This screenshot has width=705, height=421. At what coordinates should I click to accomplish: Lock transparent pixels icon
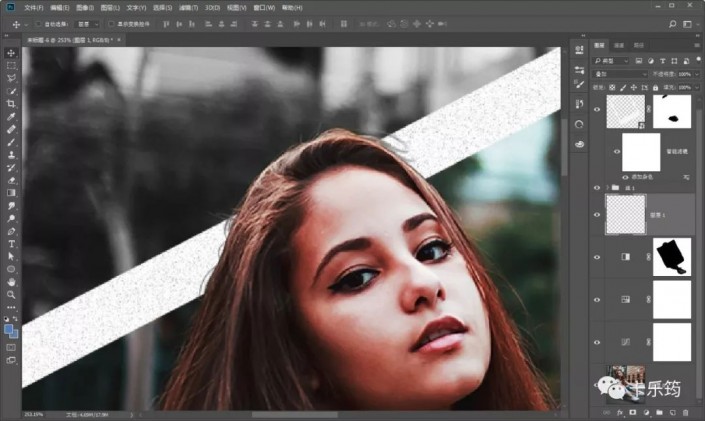coord(612,87)
